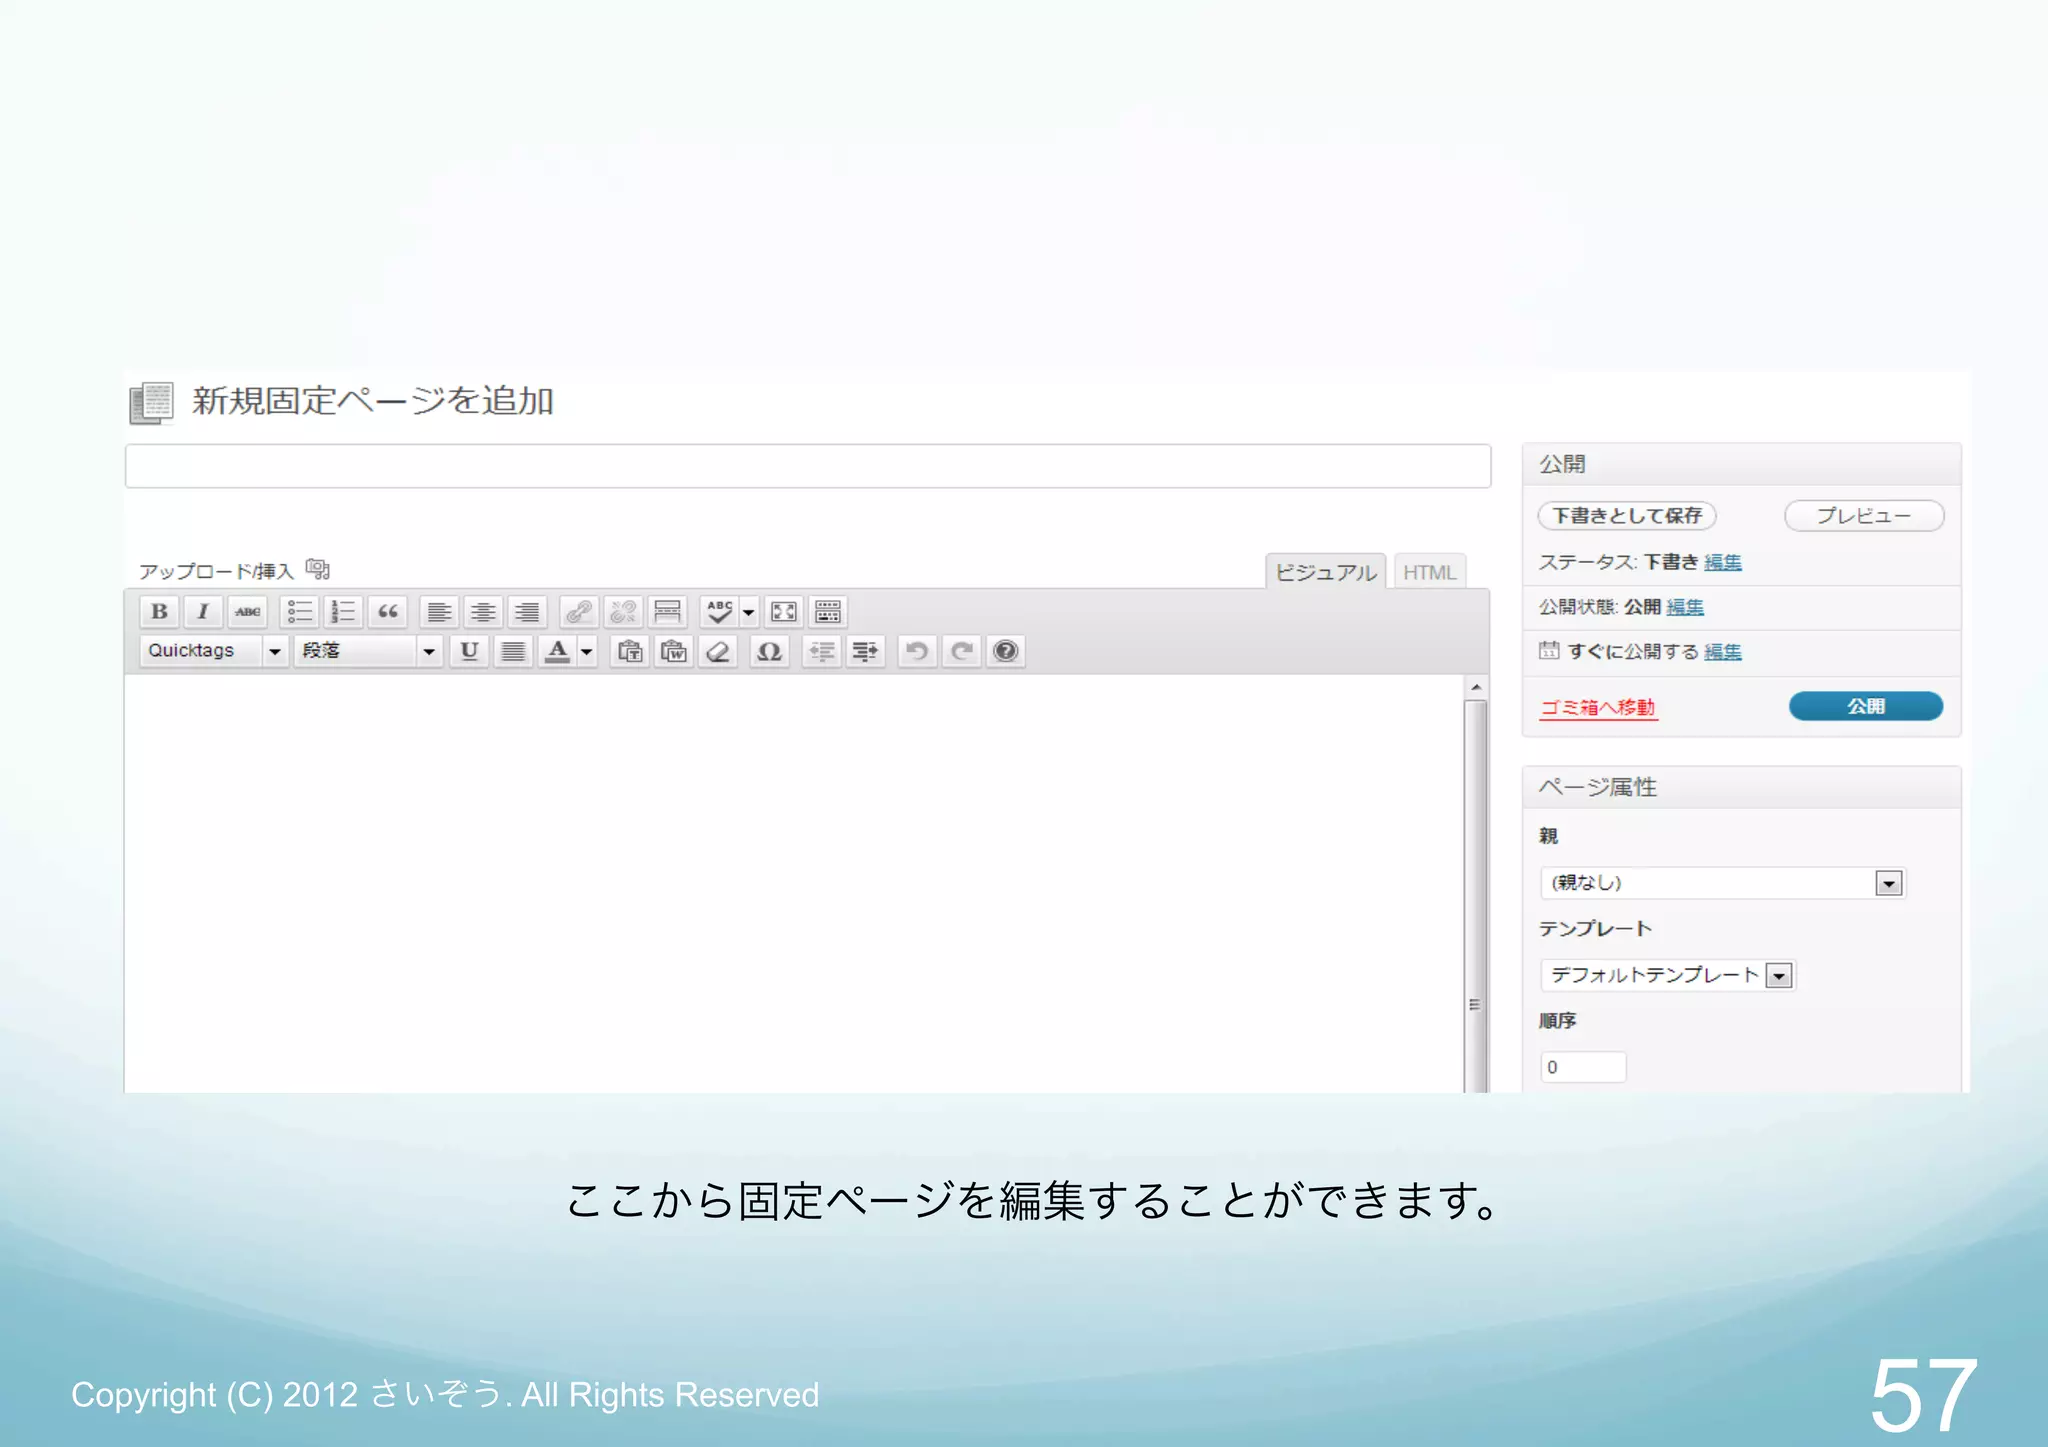Click the text color A button
Screen dimensions: 2048x1447
pyautogui.click(x=558, y=651)
